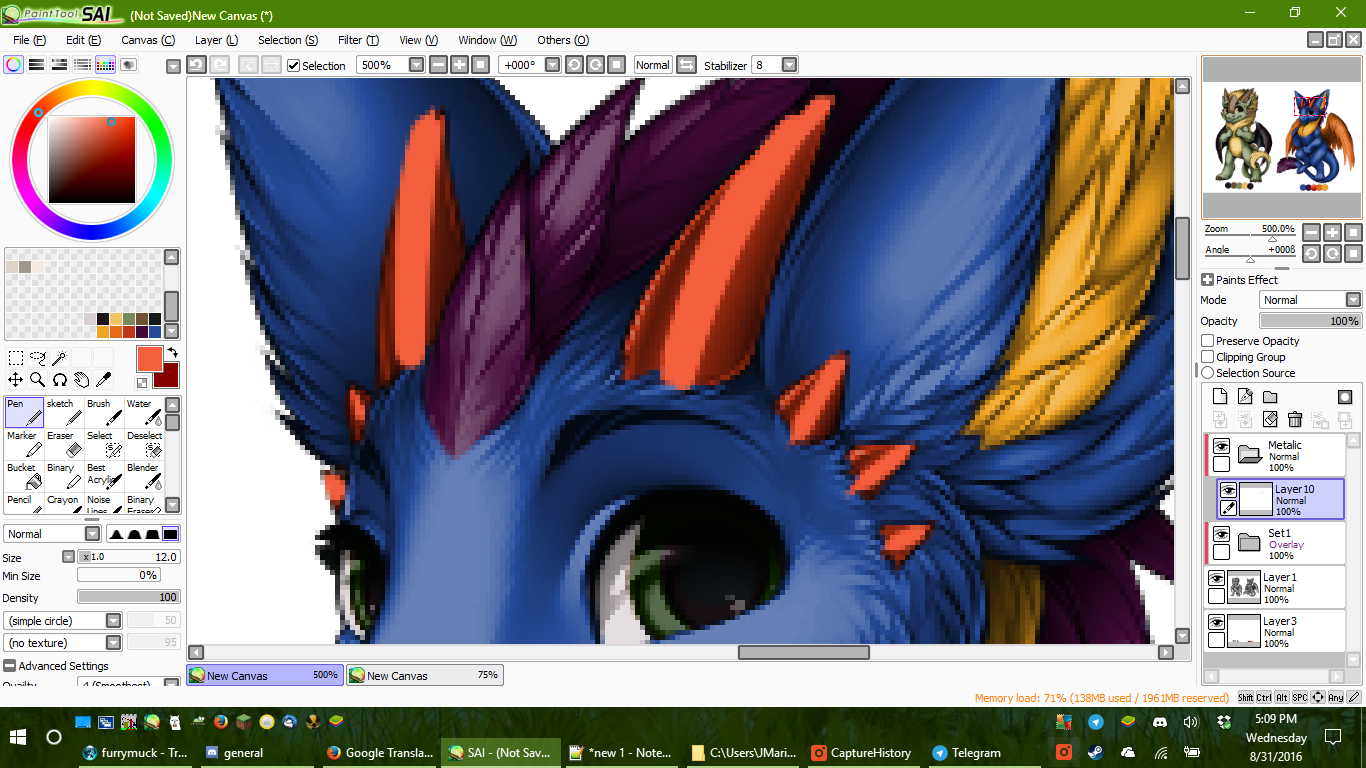Viewport: 1366px width, 768px height.
Task: Select the Blender brush tool
Action: [144, 475]
